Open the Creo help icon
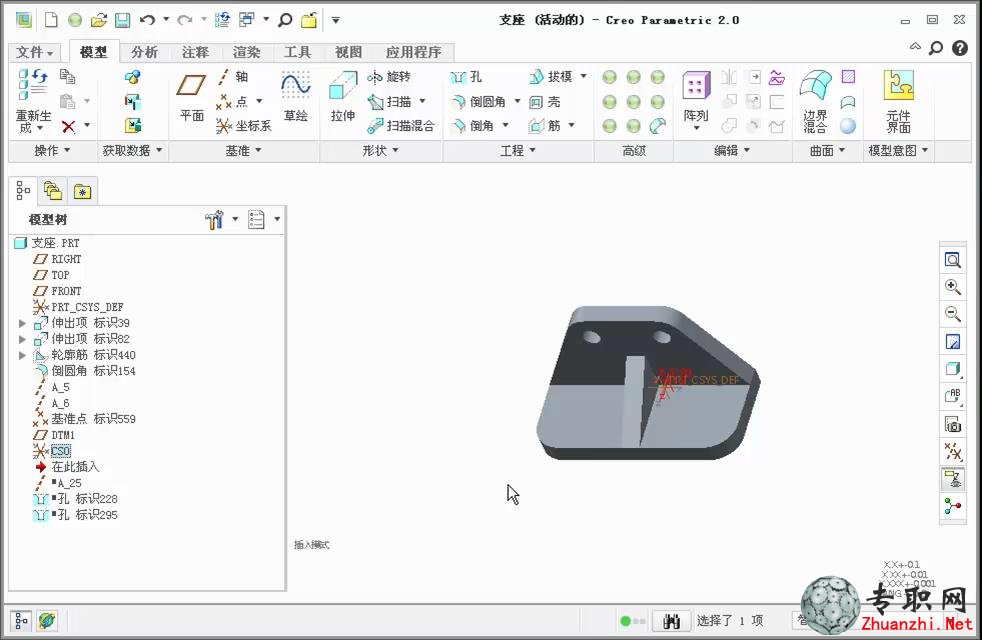The image size is (982, 640). [x=960, y=48]
